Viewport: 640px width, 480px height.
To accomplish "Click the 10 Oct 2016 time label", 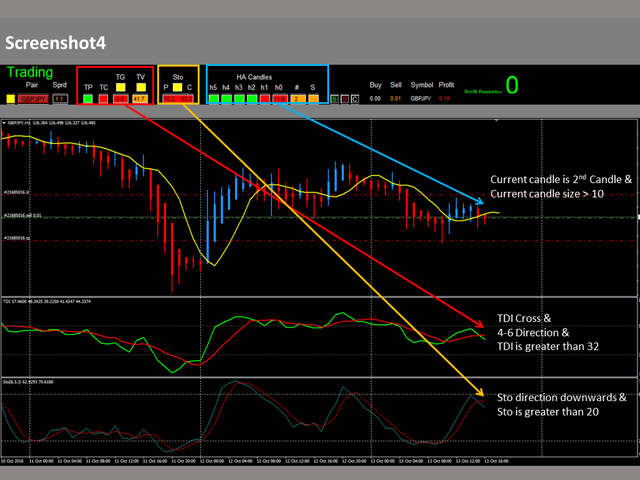I will coord(12,461).
